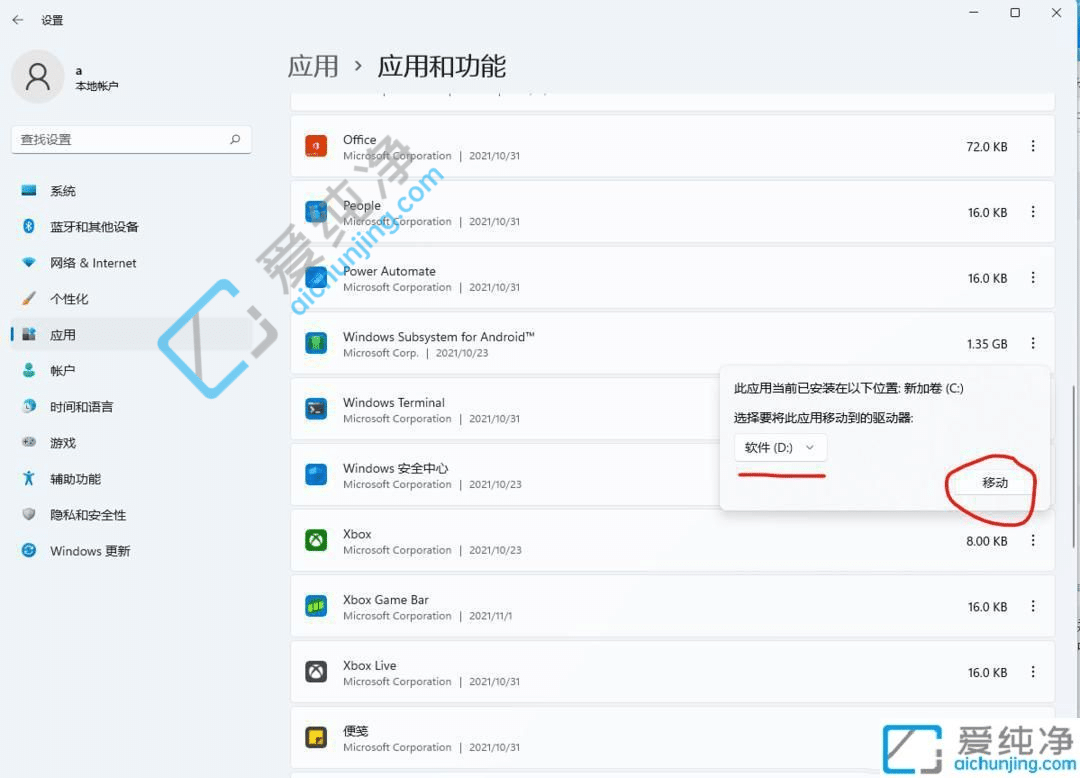Open 辅助功能 settings

pyautogui.click(x=131, y=479)
